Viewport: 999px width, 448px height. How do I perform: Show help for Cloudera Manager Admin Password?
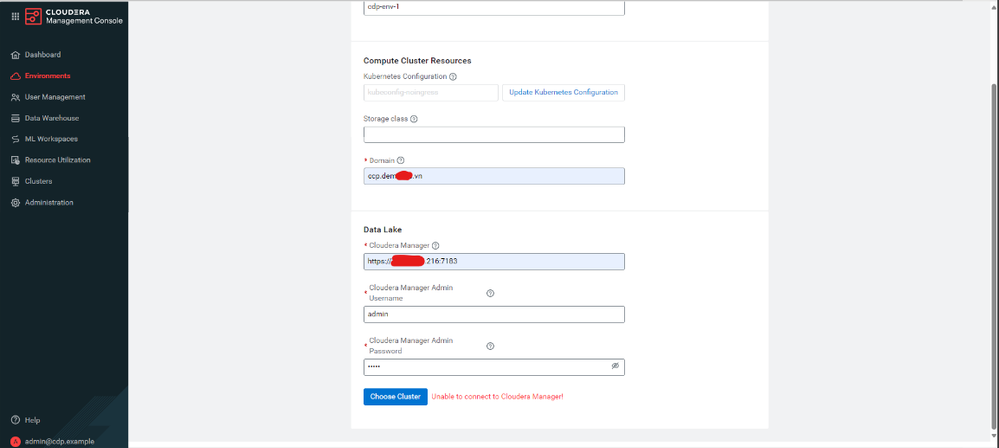(x=490, y=346)
